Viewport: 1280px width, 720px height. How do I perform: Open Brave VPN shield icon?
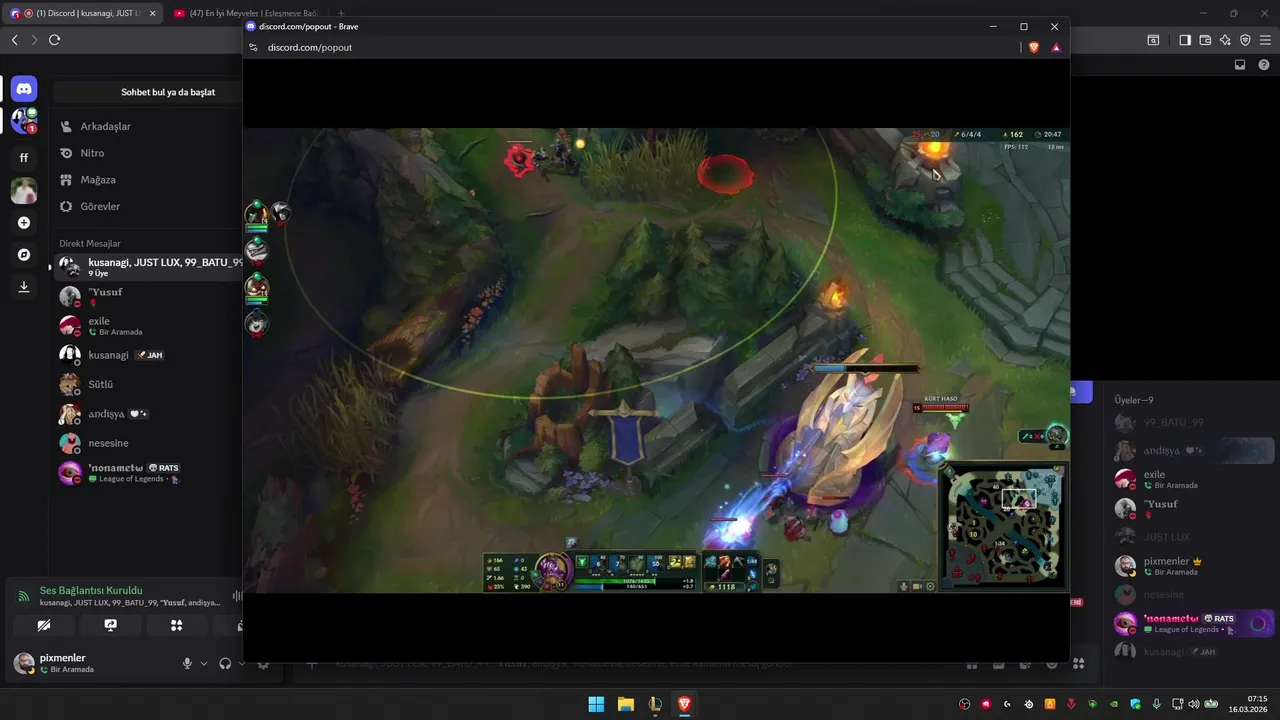[1245, 40]
